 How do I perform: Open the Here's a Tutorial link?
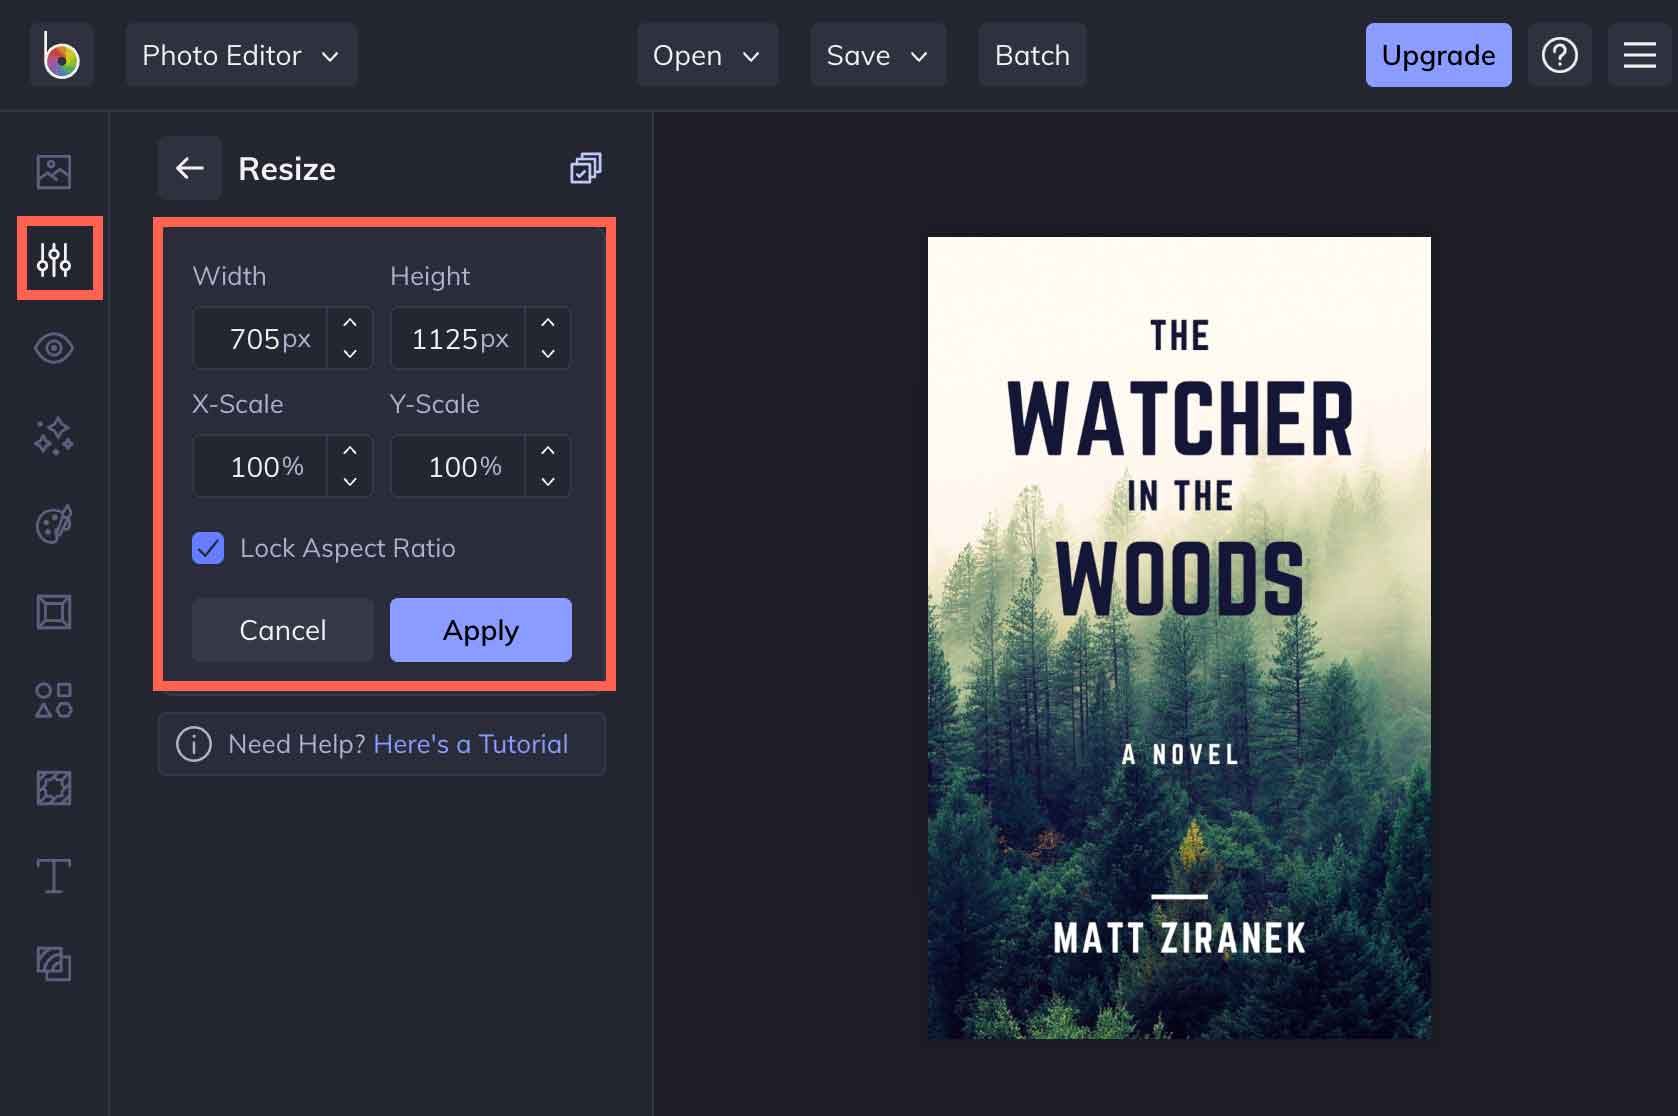(470, 744)
